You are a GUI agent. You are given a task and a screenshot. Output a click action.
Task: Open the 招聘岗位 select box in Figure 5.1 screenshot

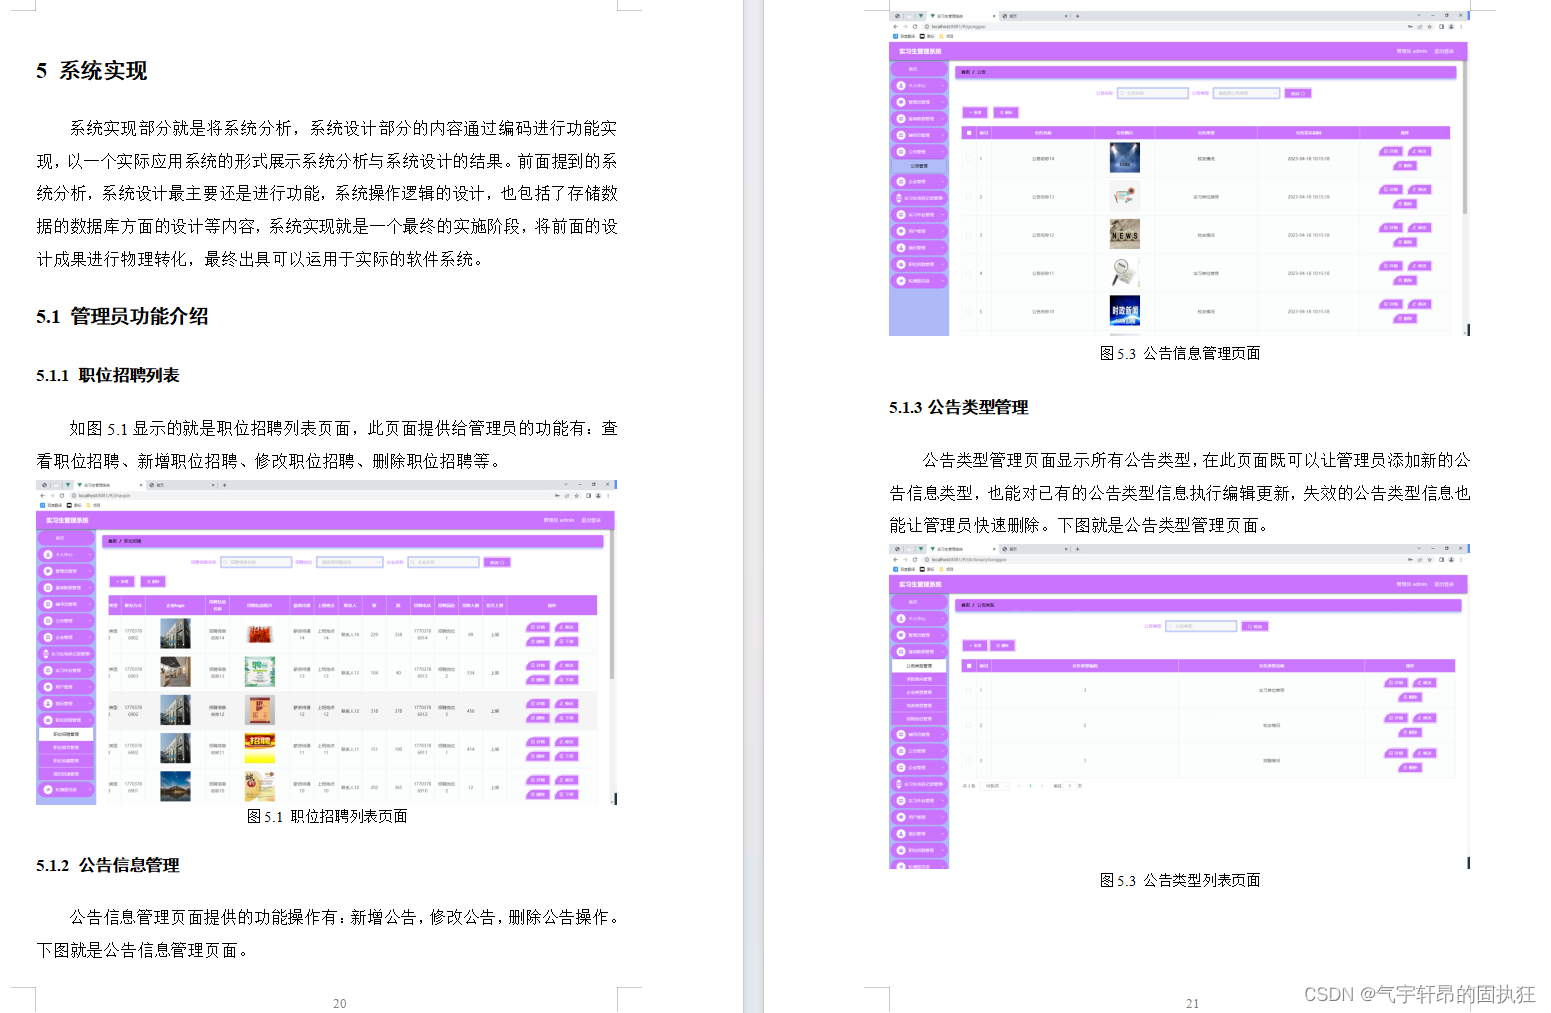350,562
